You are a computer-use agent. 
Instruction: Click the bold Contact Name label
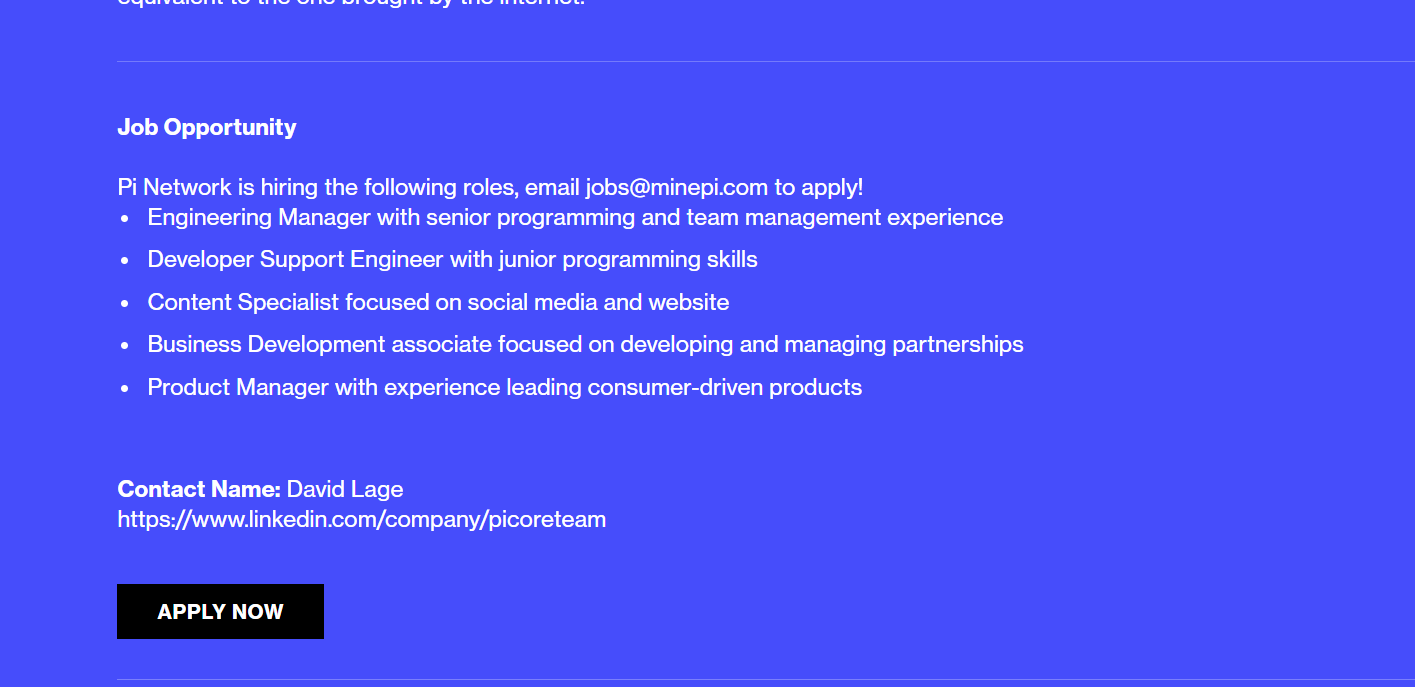tap(199, 489)
